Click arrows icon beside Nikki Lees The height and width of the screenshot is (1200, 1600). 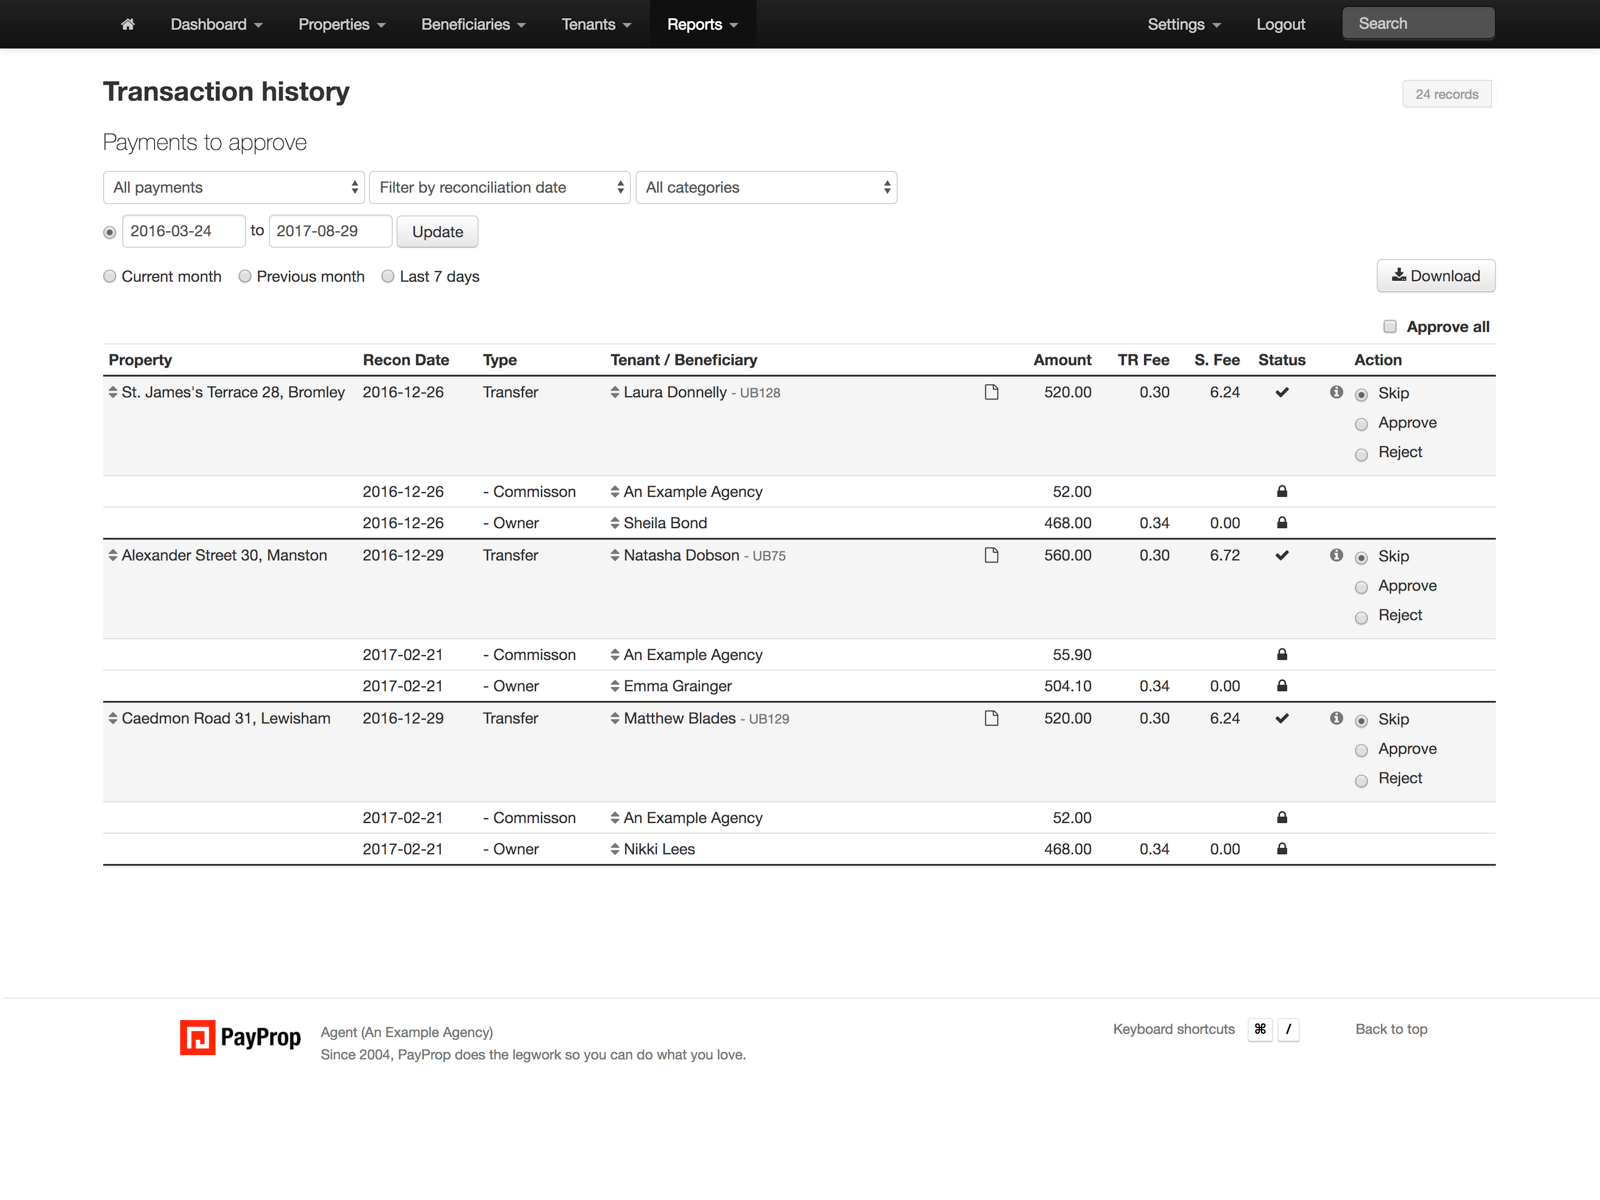point(615,848)
